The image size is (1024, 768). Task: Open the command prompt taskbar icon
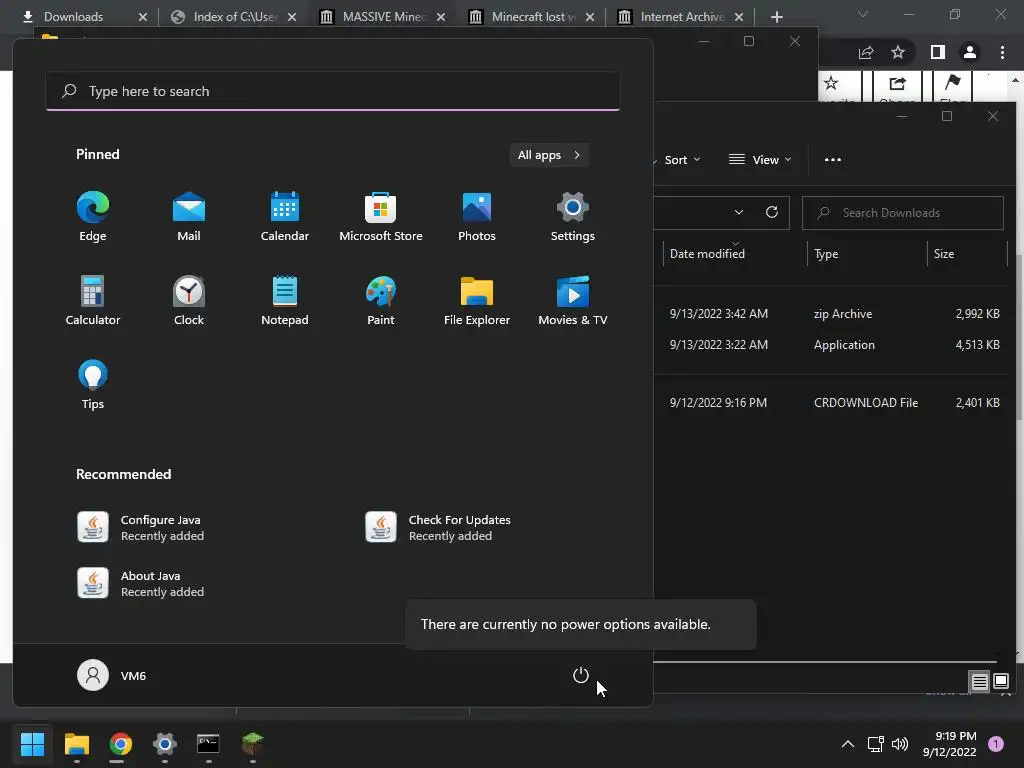(208, 743)
